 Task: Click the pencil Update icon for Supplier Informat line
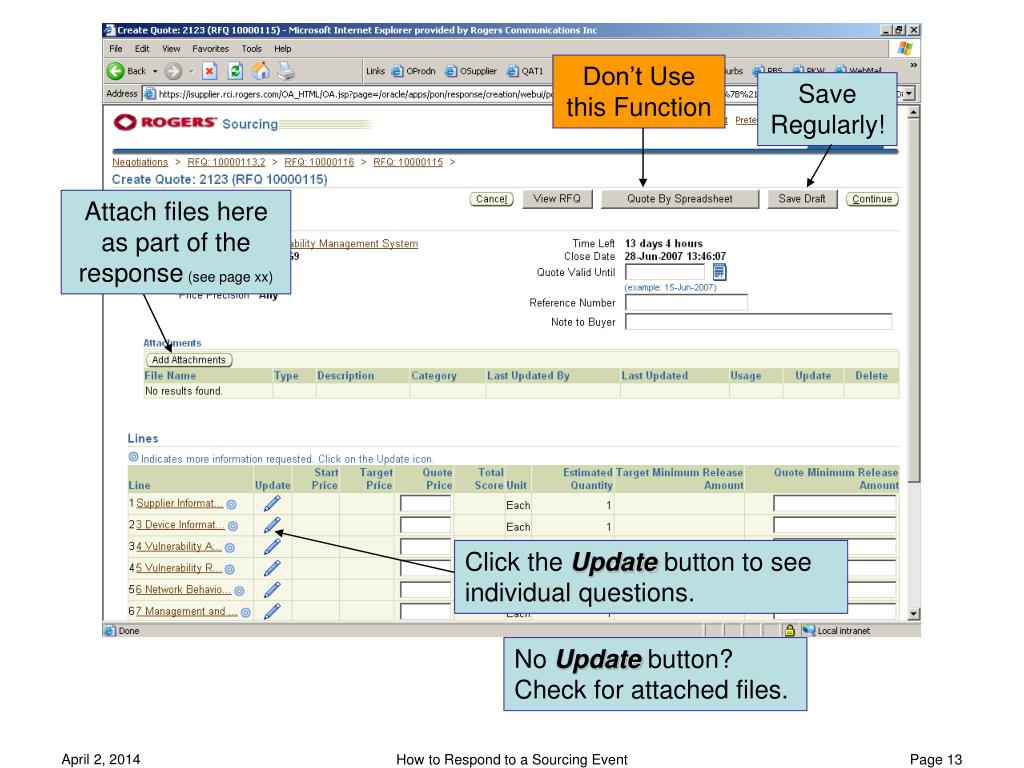coord(272,504)
